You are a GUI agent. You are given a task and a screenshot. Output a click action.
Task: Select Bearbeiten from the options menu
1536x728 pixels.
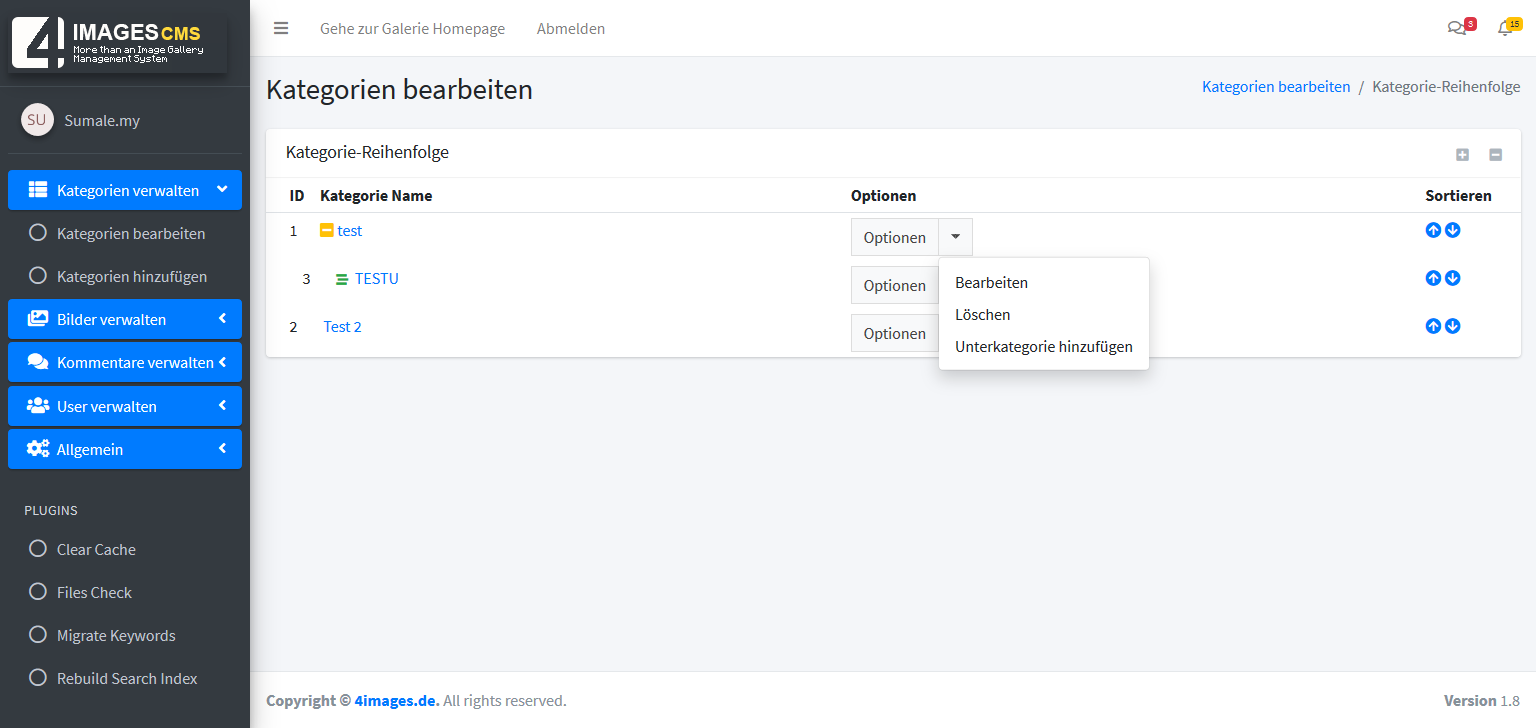pos(991,283)
